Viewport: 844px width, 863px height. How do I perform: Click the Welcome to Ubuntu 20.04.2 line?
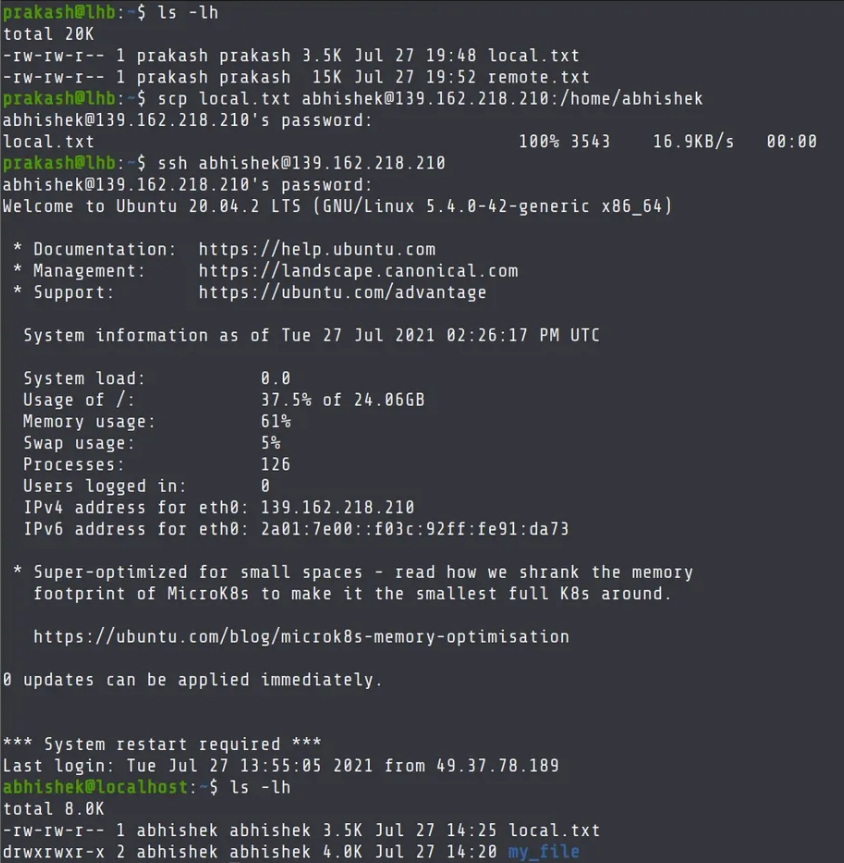337,207
